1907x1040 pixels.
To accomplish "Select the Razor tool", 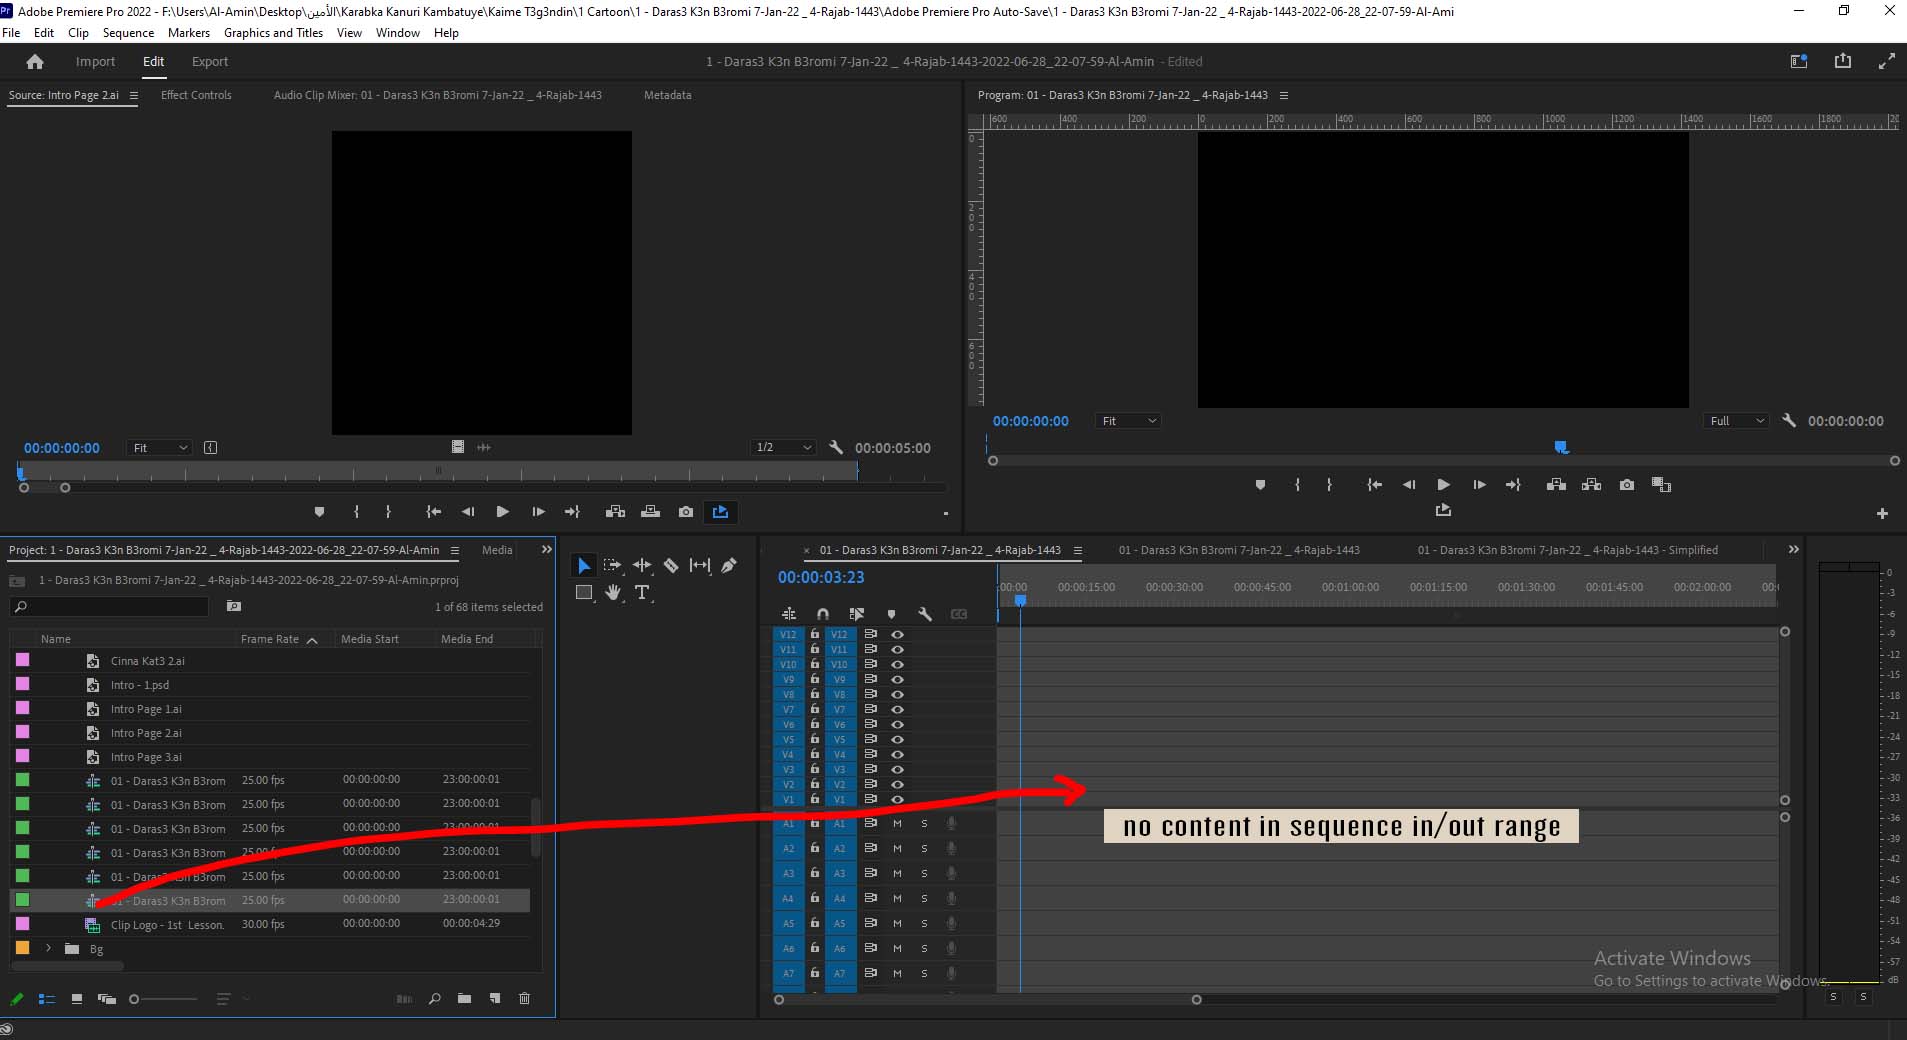I will click(x=671, y=566).
